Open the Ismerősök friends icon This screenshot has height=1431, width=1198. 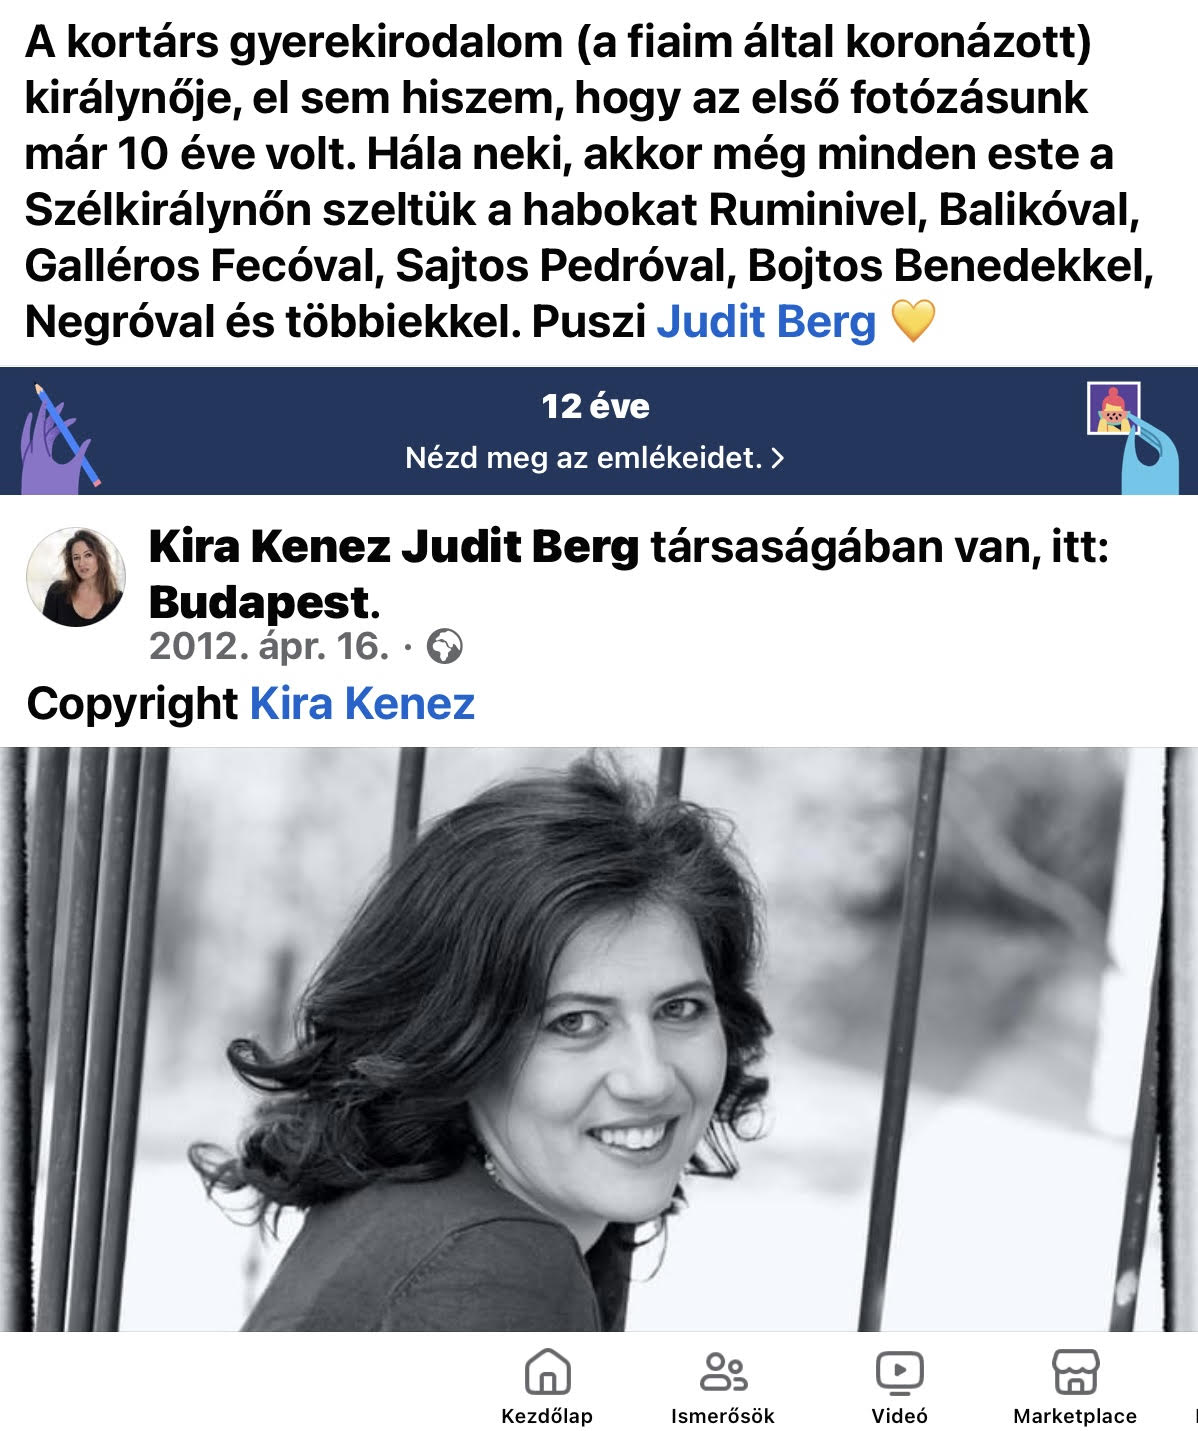pos(723,1371)
